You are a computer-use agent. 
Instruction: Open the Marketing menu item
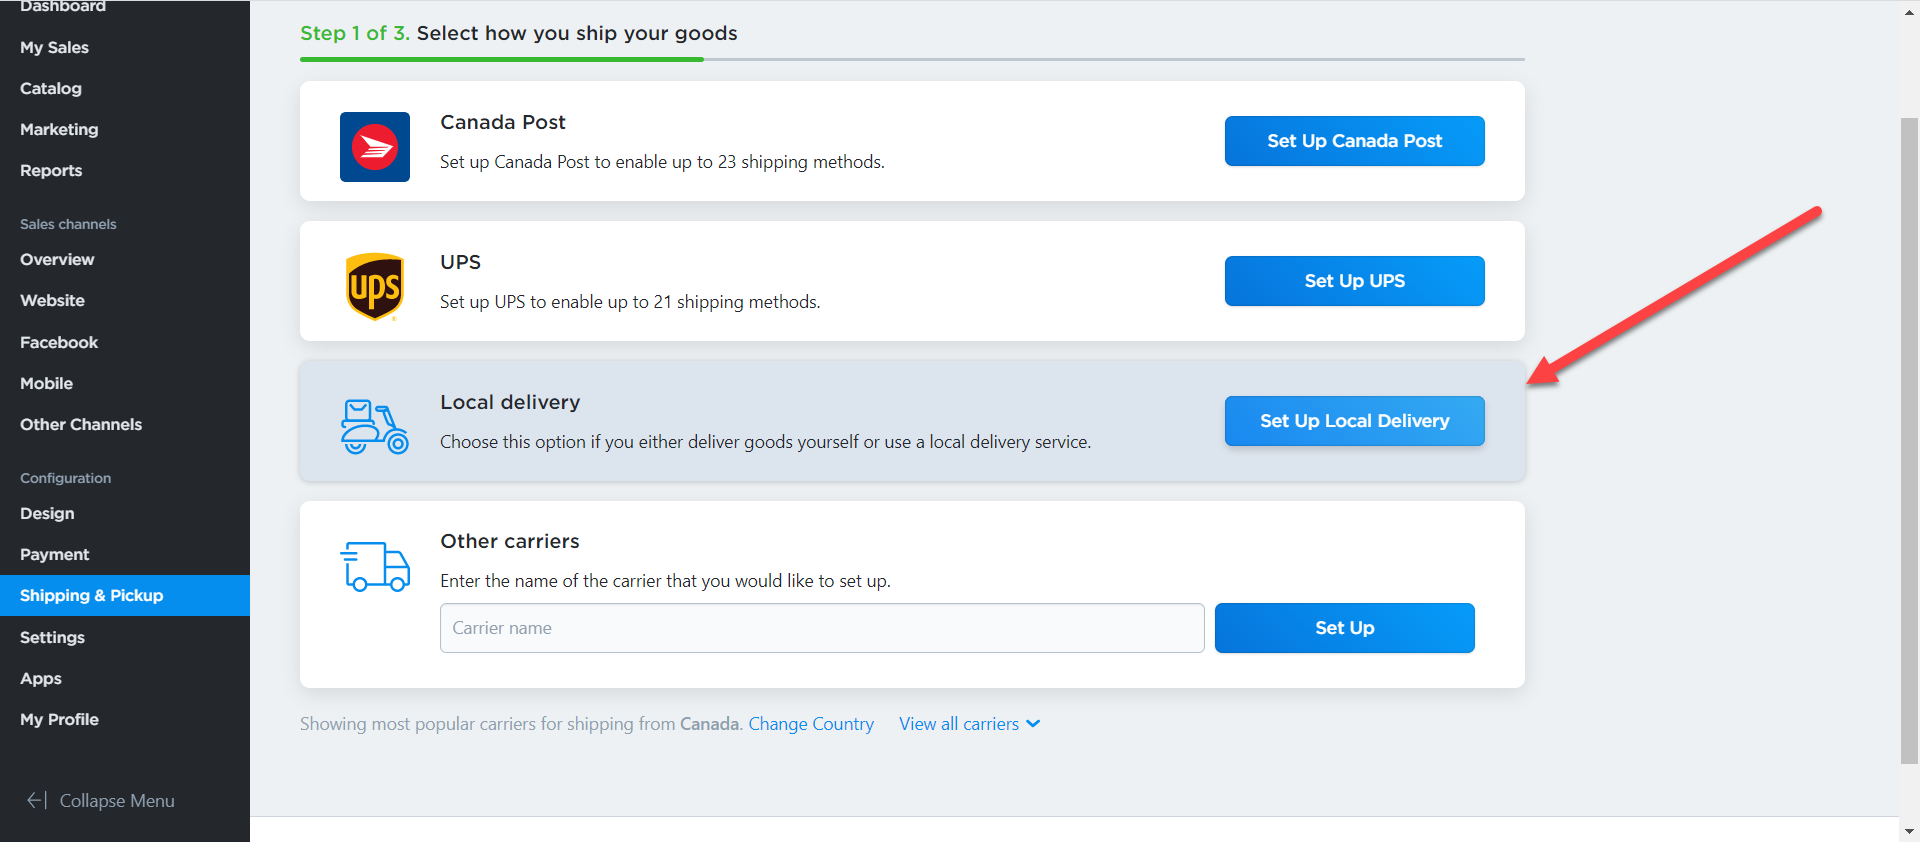pyautogui.click(x=59, y=129)
